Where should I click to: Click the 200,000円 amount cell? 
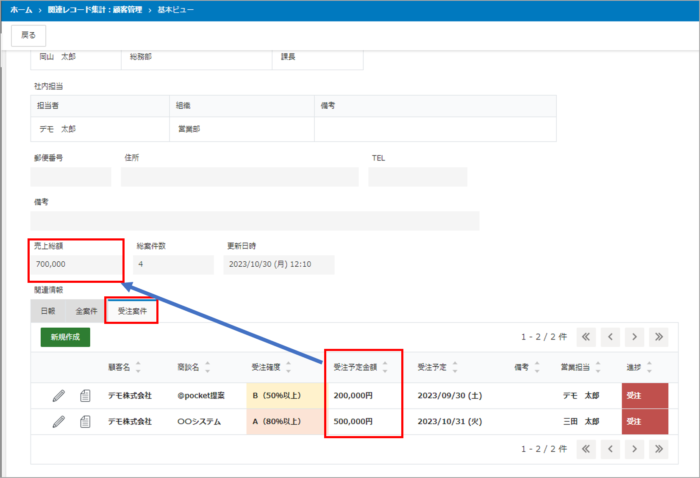coord(353,396)
